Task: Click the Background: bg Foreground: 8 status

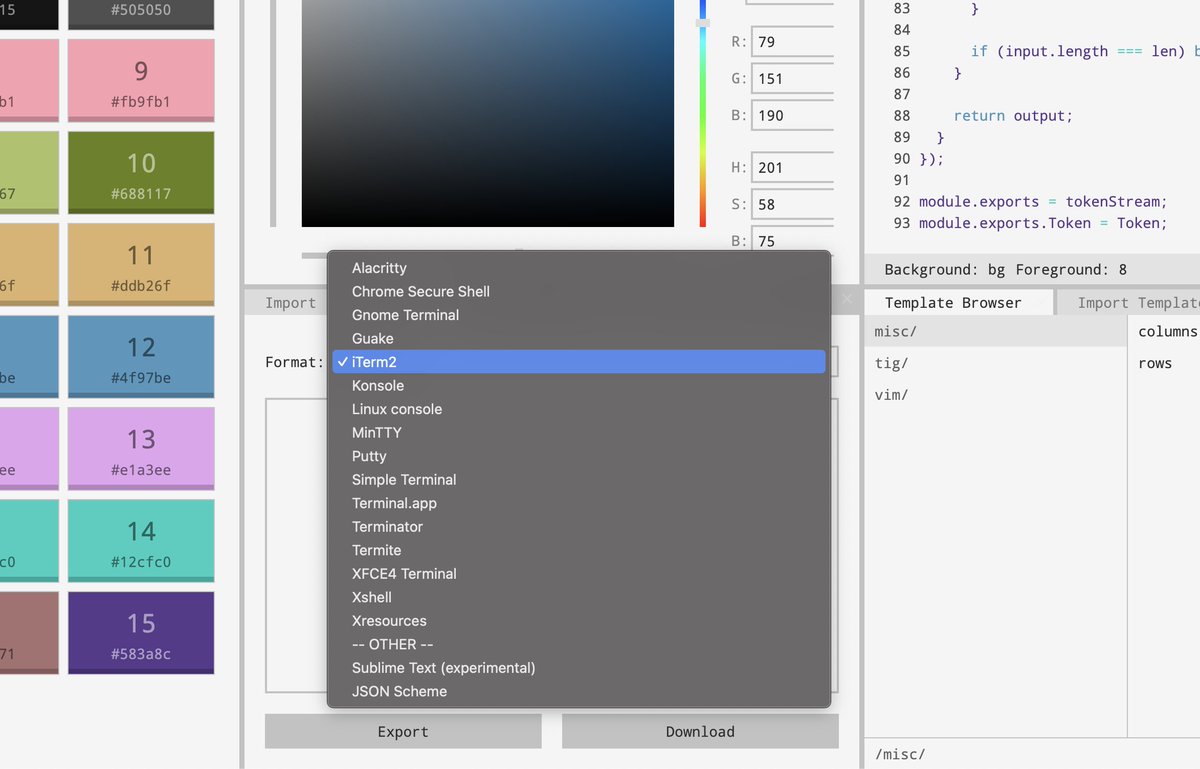Action: tap(1005, 269)
